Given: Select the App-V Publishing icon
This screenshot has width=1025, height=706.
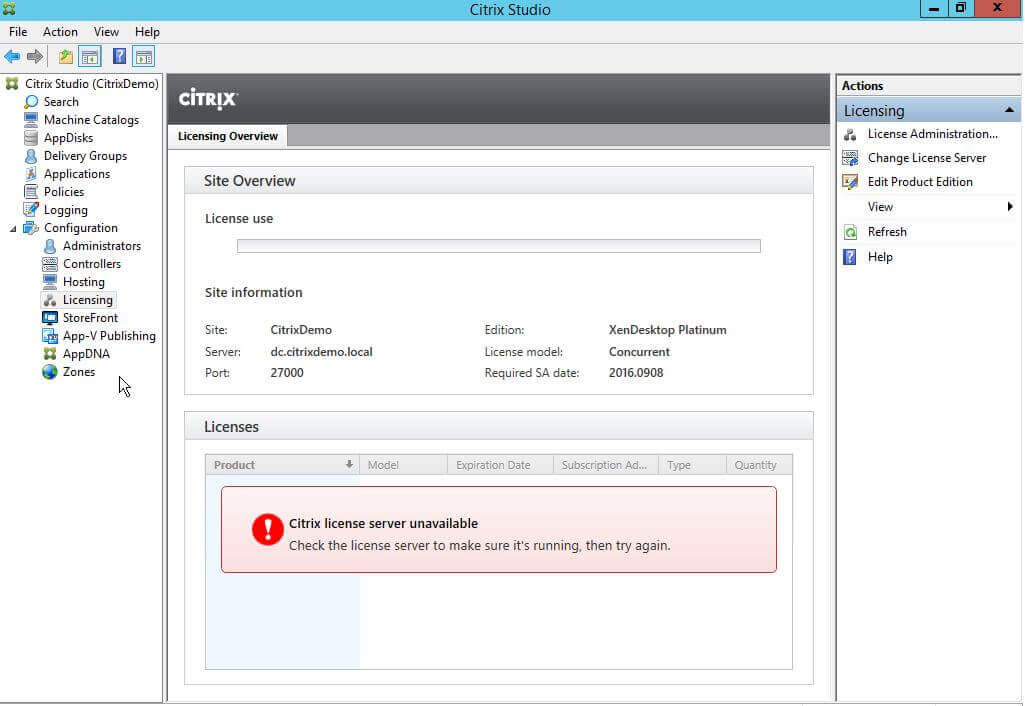Looking at the screenshot, I should [x=50, y=336].
